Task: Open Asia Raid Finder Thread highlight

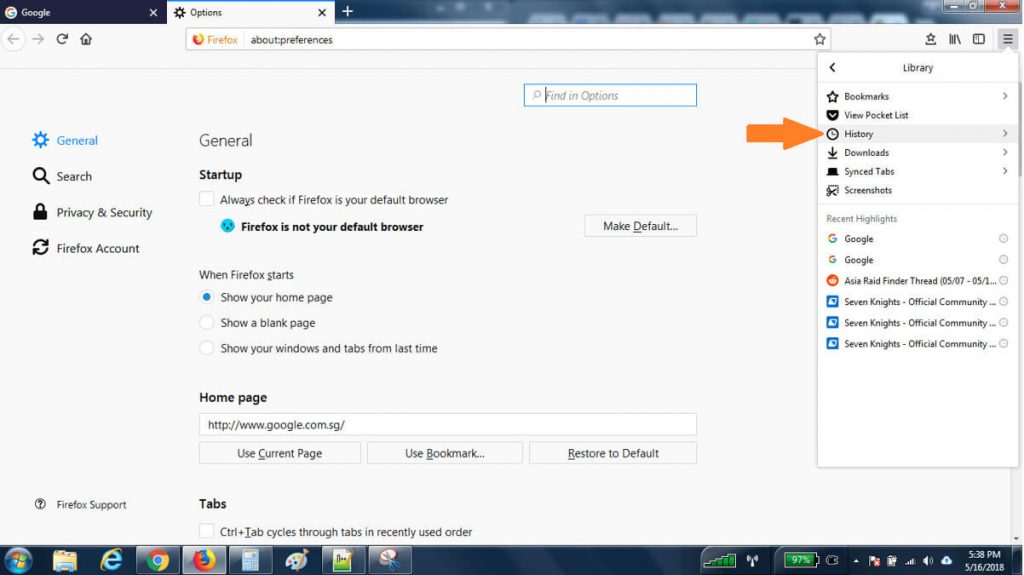Action: [918, 281]
